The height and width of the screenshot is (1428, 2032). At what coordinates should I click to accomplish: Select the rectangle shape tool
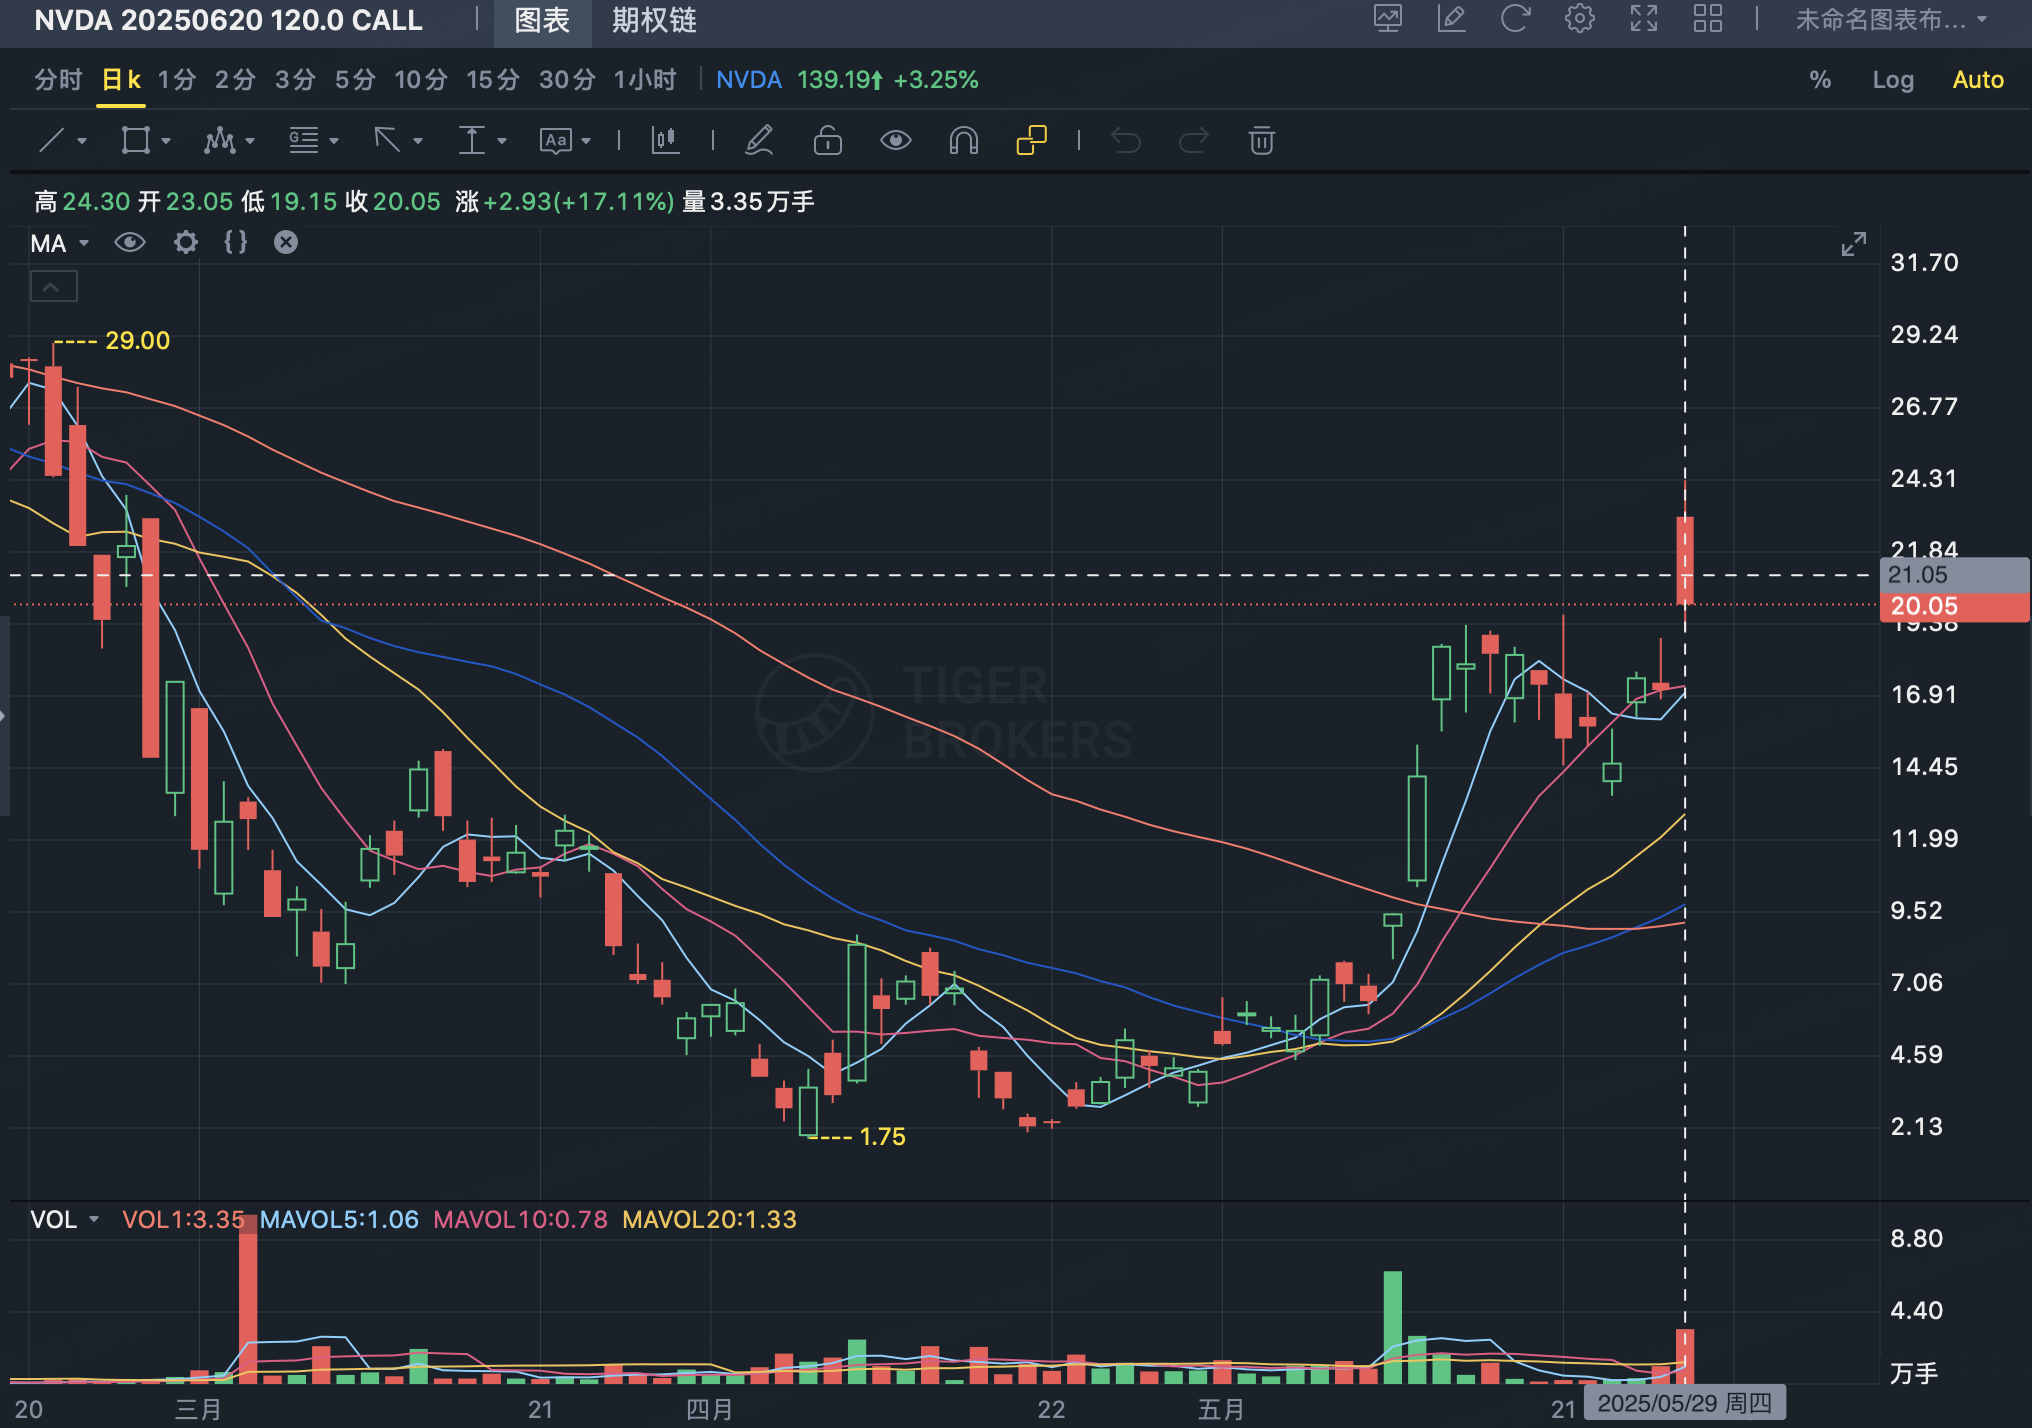click(135, 140)
